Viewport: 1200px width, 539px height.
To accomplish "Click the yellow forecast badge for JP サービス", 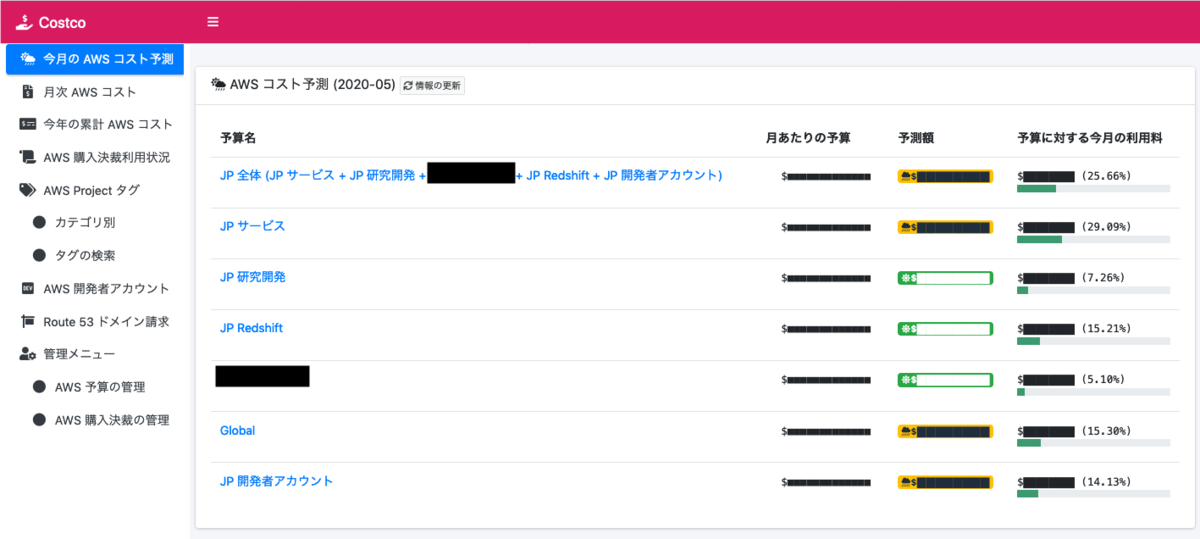I will point(945,227).
